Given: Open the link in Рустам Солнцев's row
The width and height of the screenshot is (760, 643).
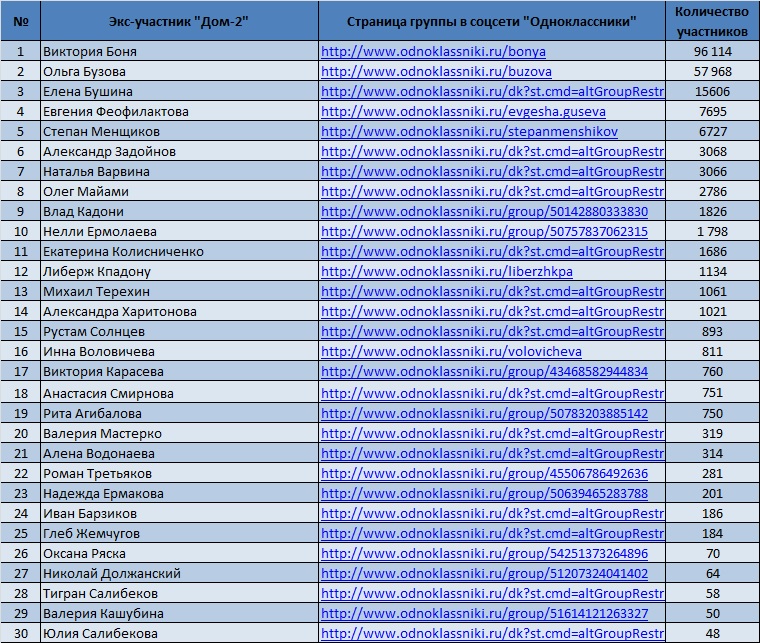Looking at the screenshot, I should 492,331.
